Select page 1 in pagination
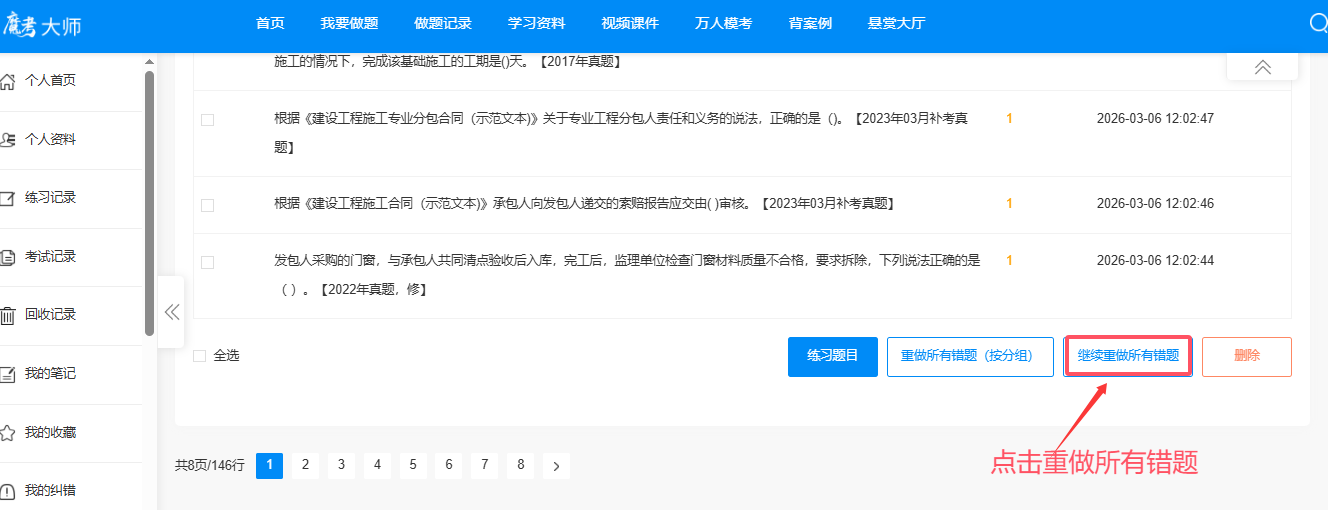Viewport: 1328px width, 510px height. tap(269, 465)
